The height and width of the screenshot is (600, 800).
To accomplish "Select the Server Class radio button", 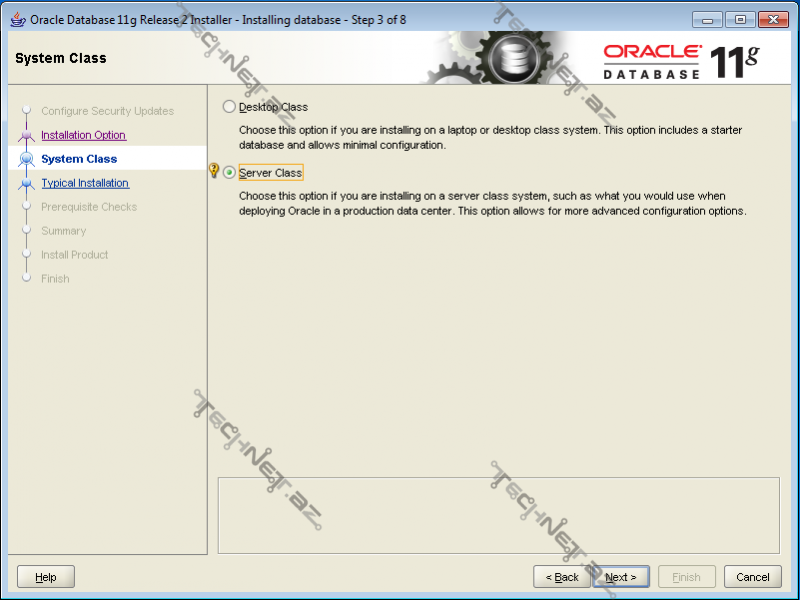I will (x=230, y=173).
